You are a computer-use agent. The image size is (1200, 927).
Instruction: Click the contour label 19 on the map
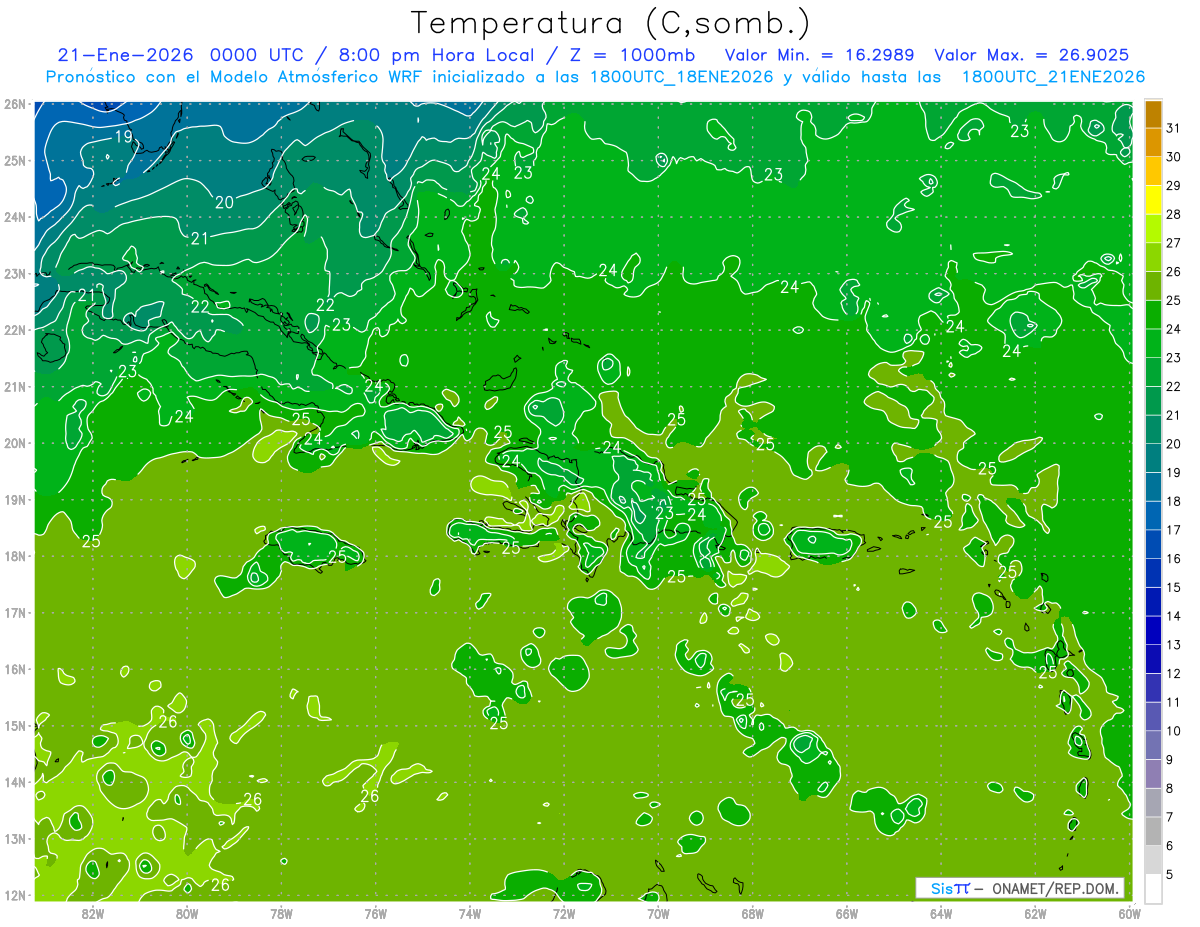pyautogui.click(x=124, y=137)
